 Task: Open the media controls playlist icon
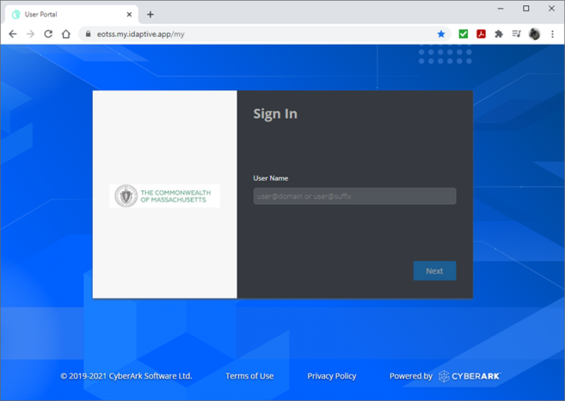click(516, 34)
